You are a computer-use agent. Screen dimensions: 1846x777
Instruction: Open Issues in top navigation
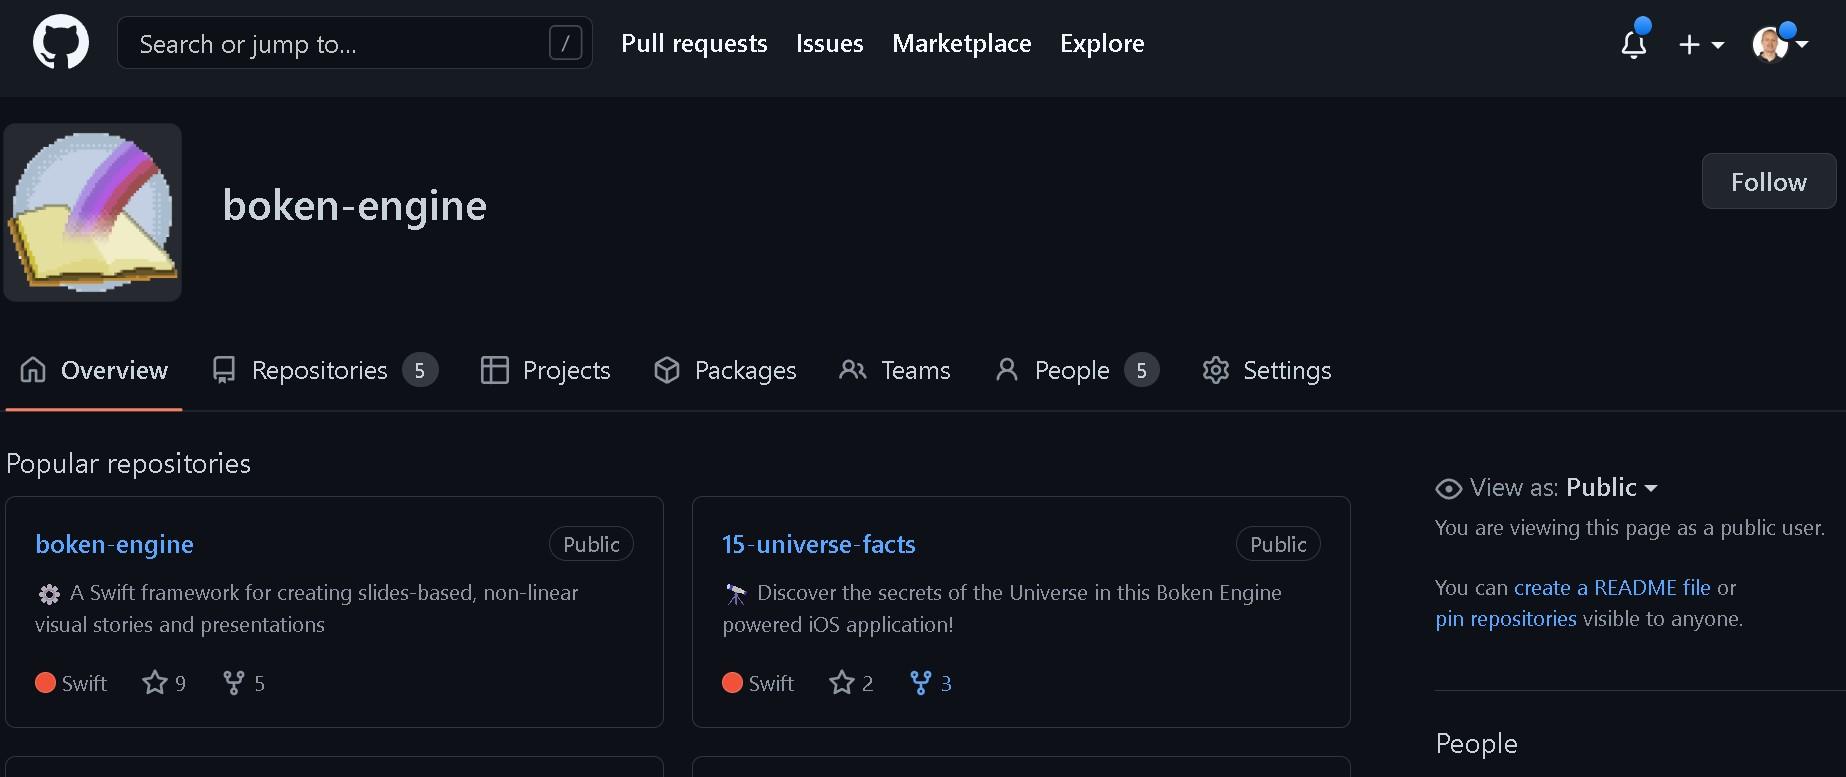pyautogui.click(x=829, y=43)
